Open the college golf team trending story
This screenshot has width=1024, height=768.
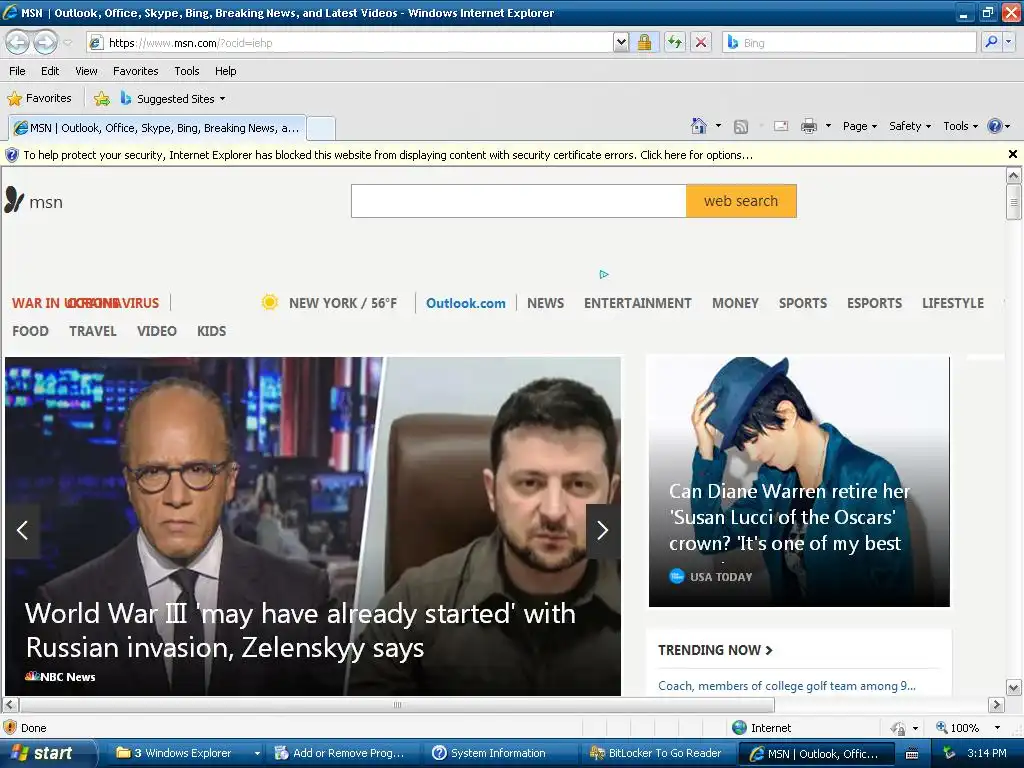coord(787,686)
